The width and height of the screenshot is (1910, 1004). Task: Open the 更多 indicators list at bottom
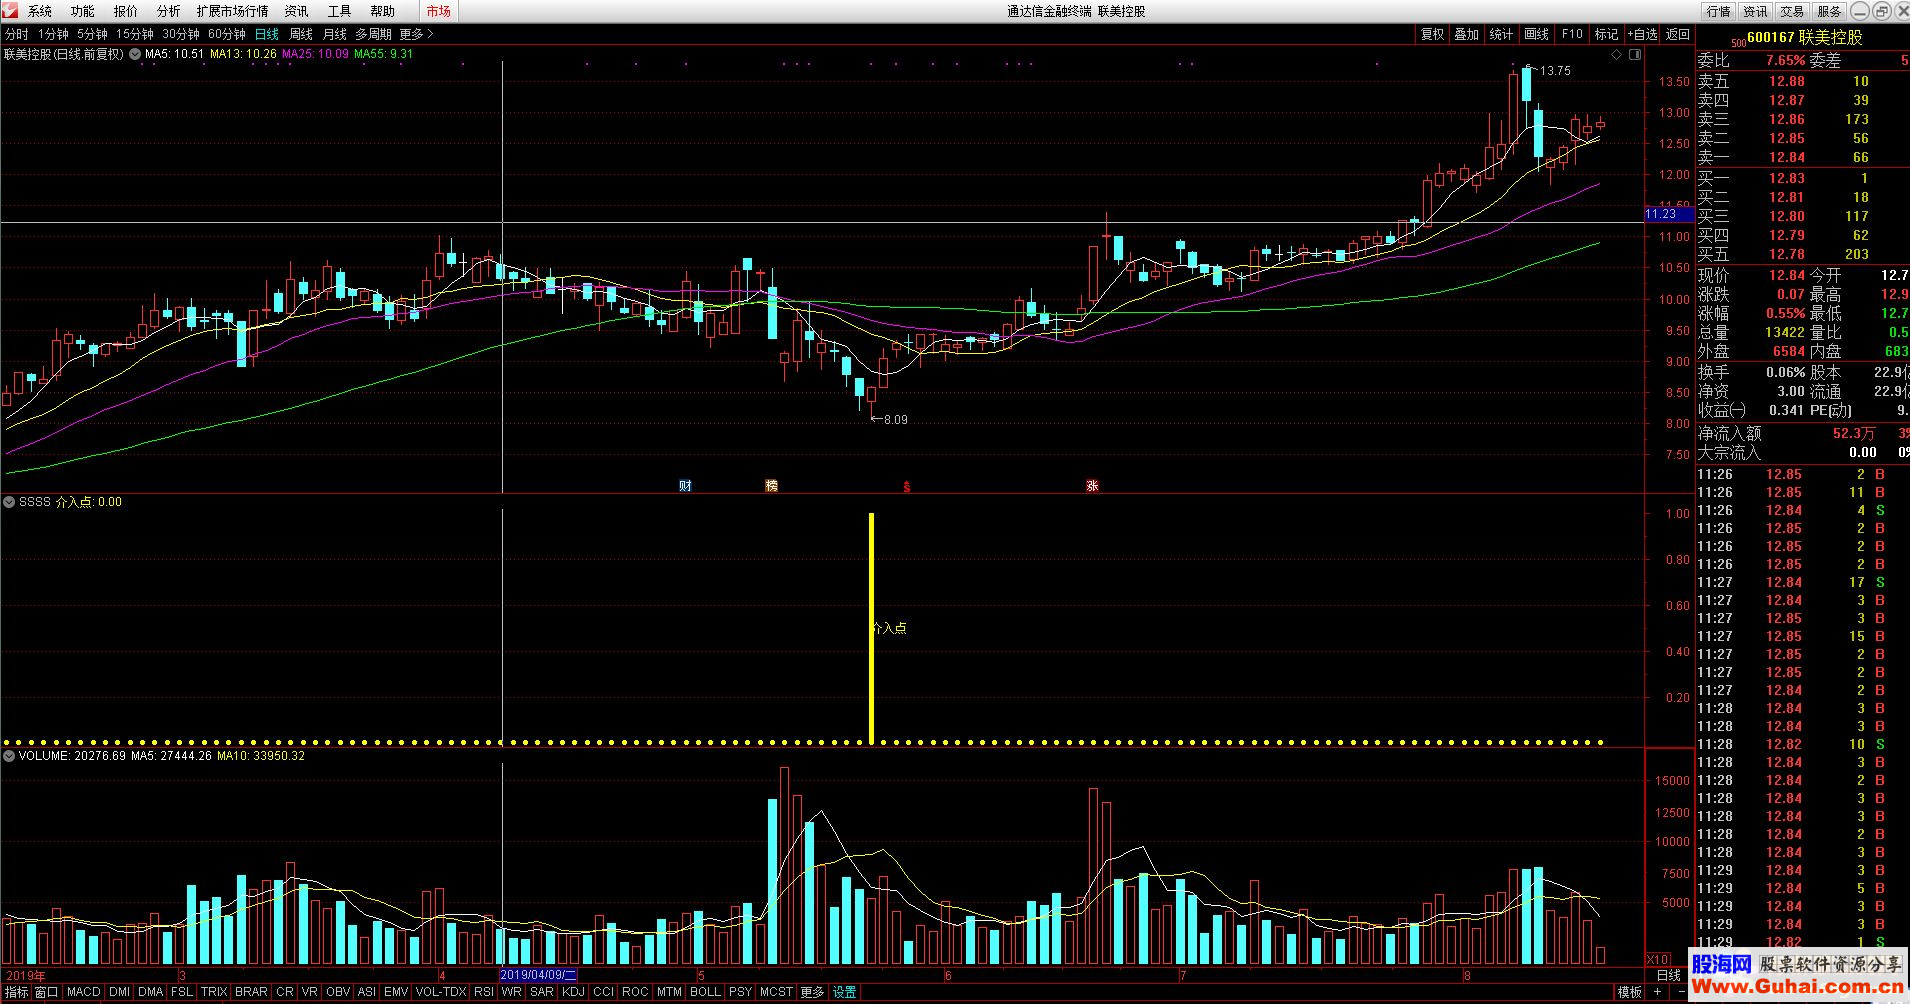(x=812, y=992)
